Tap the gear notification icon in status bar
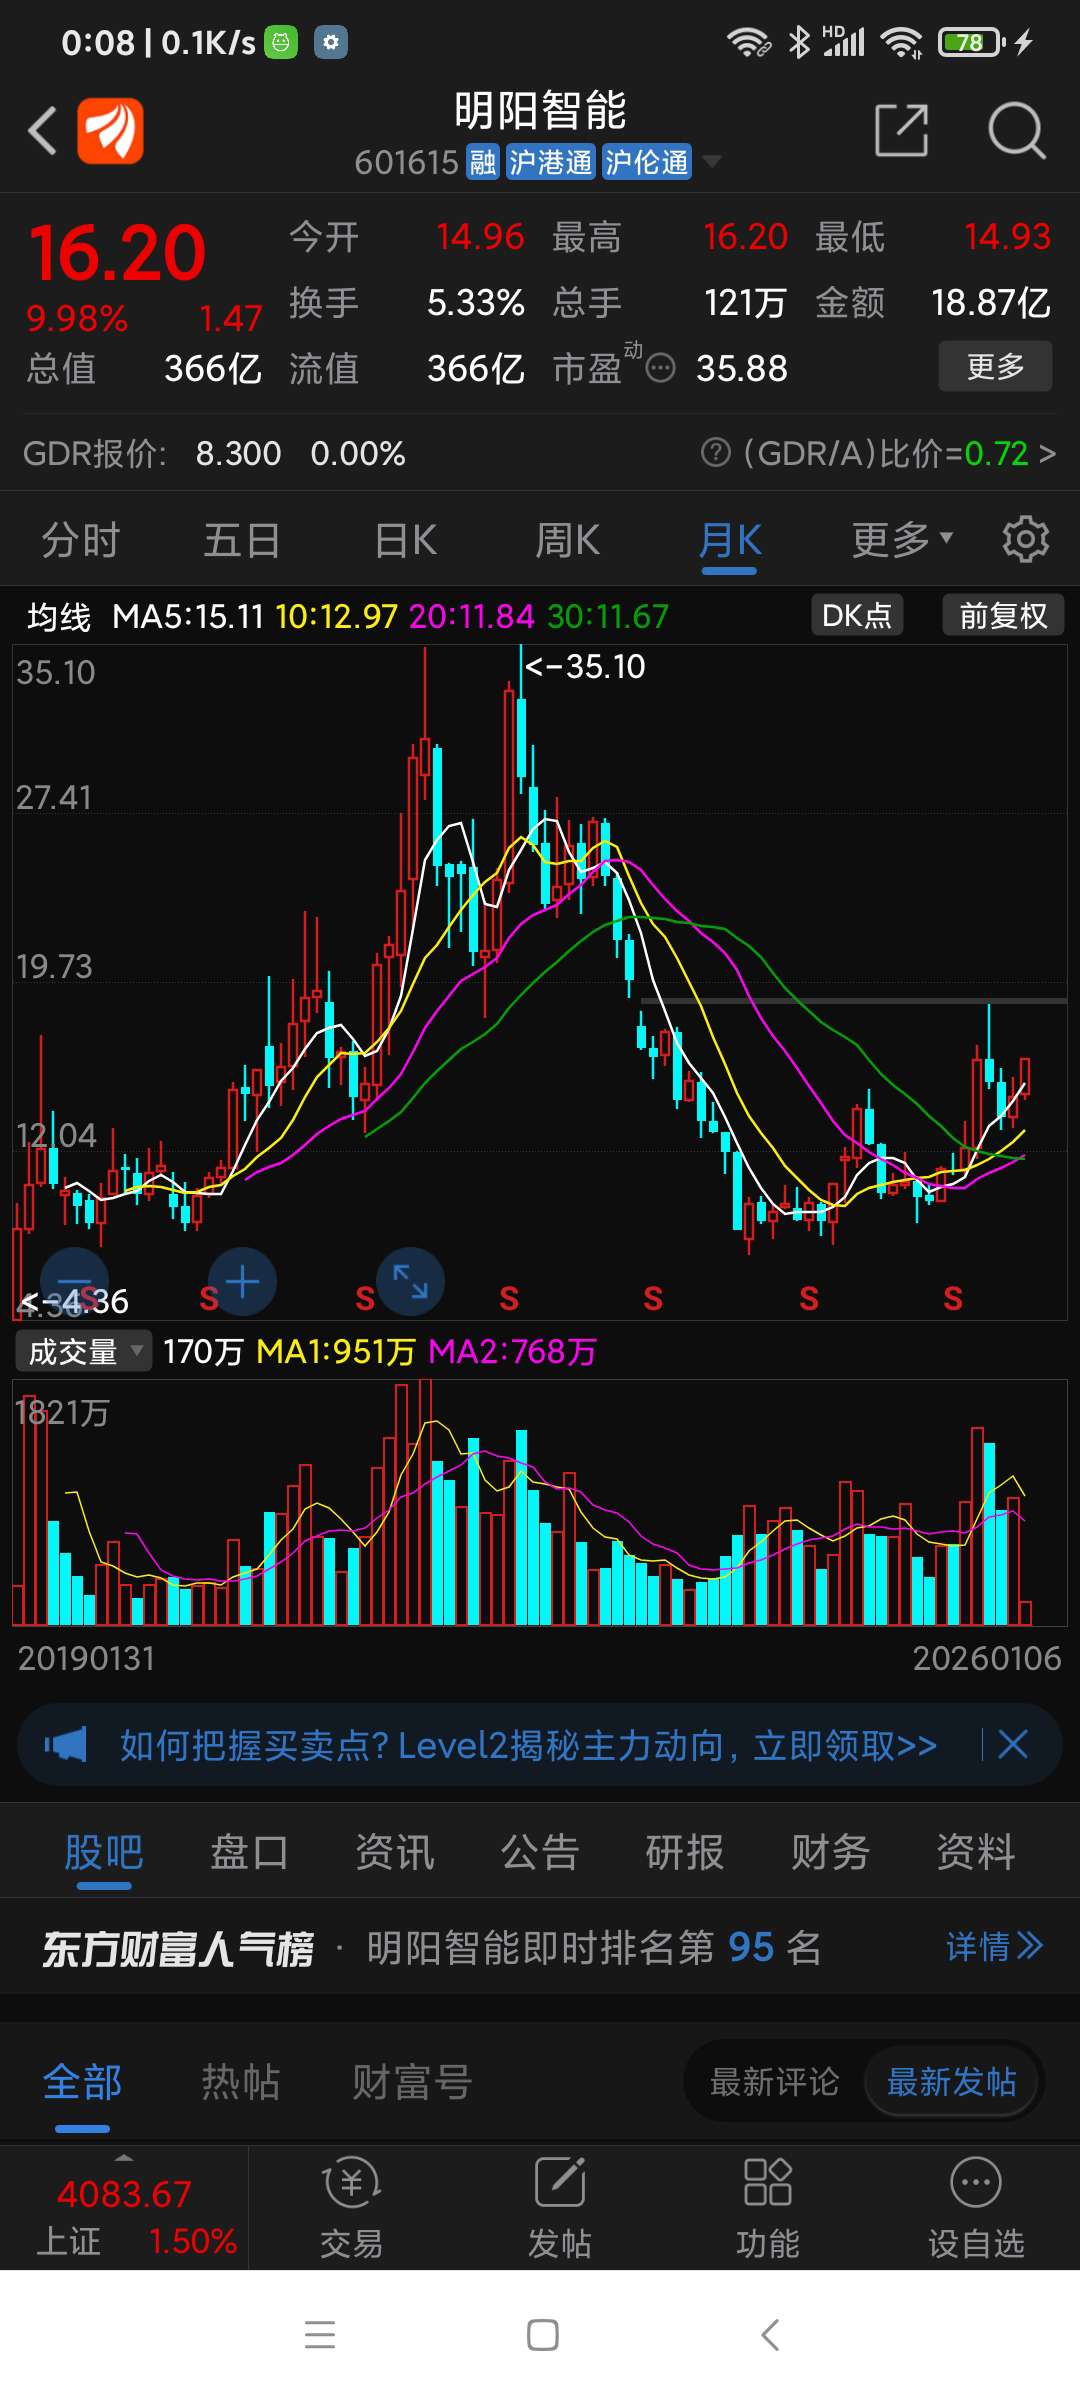Viewport: 1080px width, 2400px height. [x=331, y=42]
